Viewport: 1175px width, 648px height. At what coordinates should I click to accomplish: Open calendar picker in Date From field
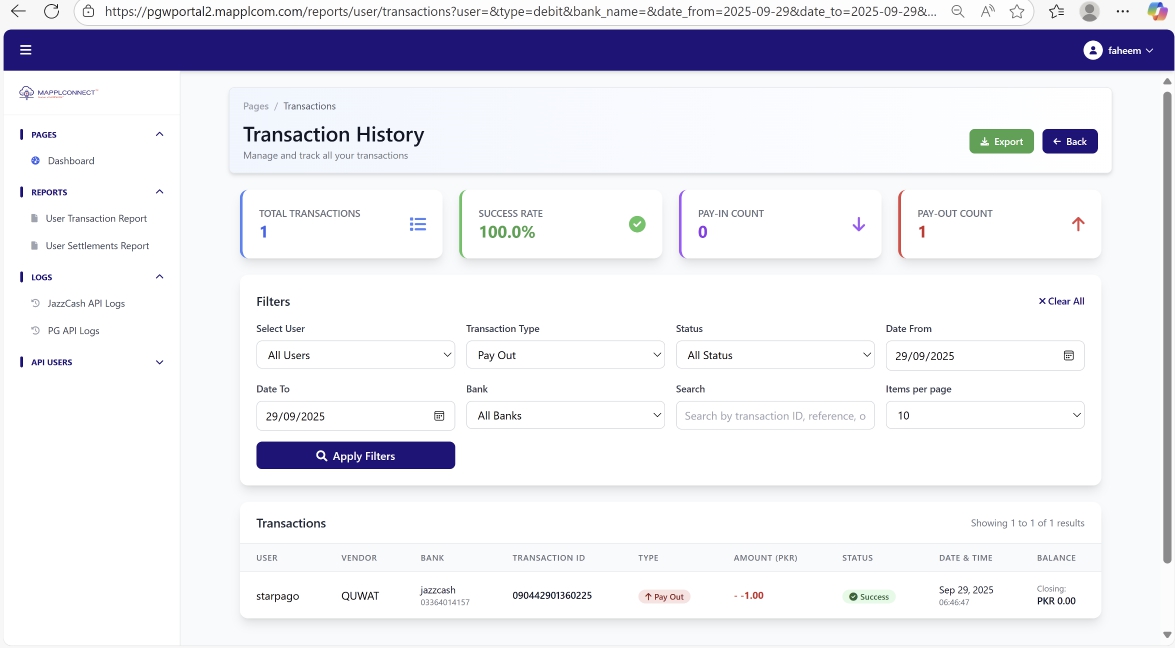(1068, 355)
